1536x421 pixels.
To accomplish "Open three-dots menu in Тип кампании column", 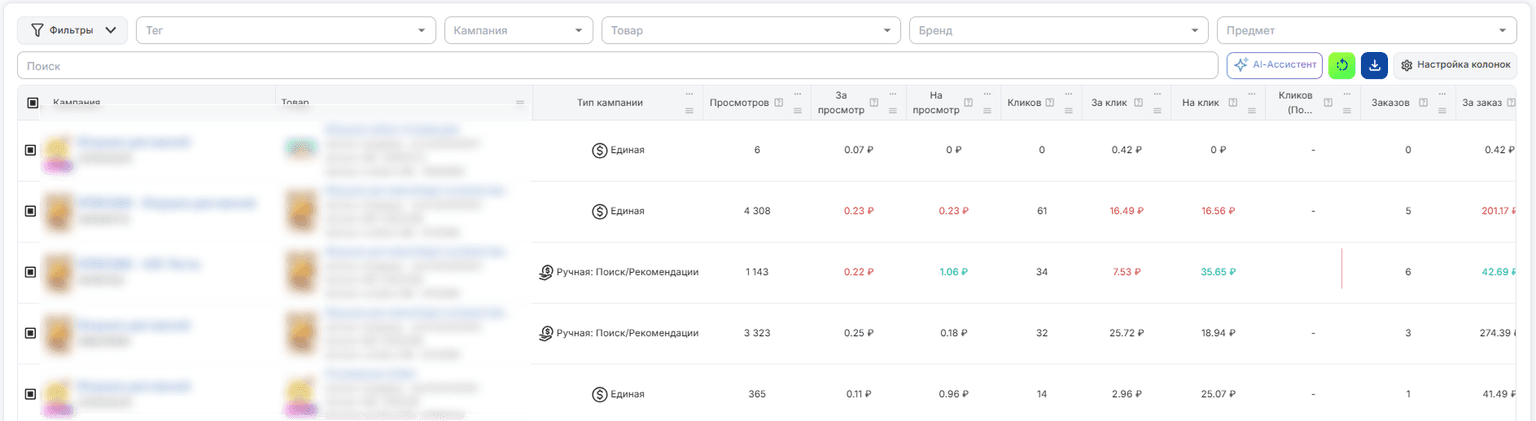I will pos(689,95).
